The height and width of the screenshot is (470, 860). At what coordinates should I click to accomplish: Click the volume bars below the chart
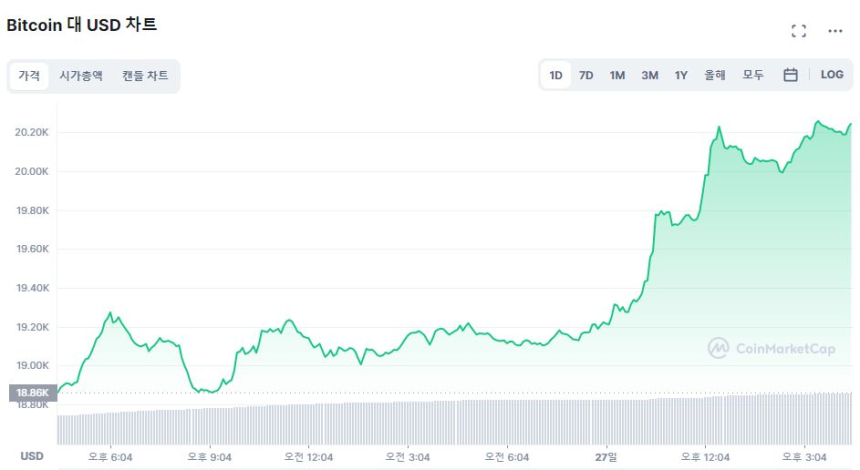[450, 422]
